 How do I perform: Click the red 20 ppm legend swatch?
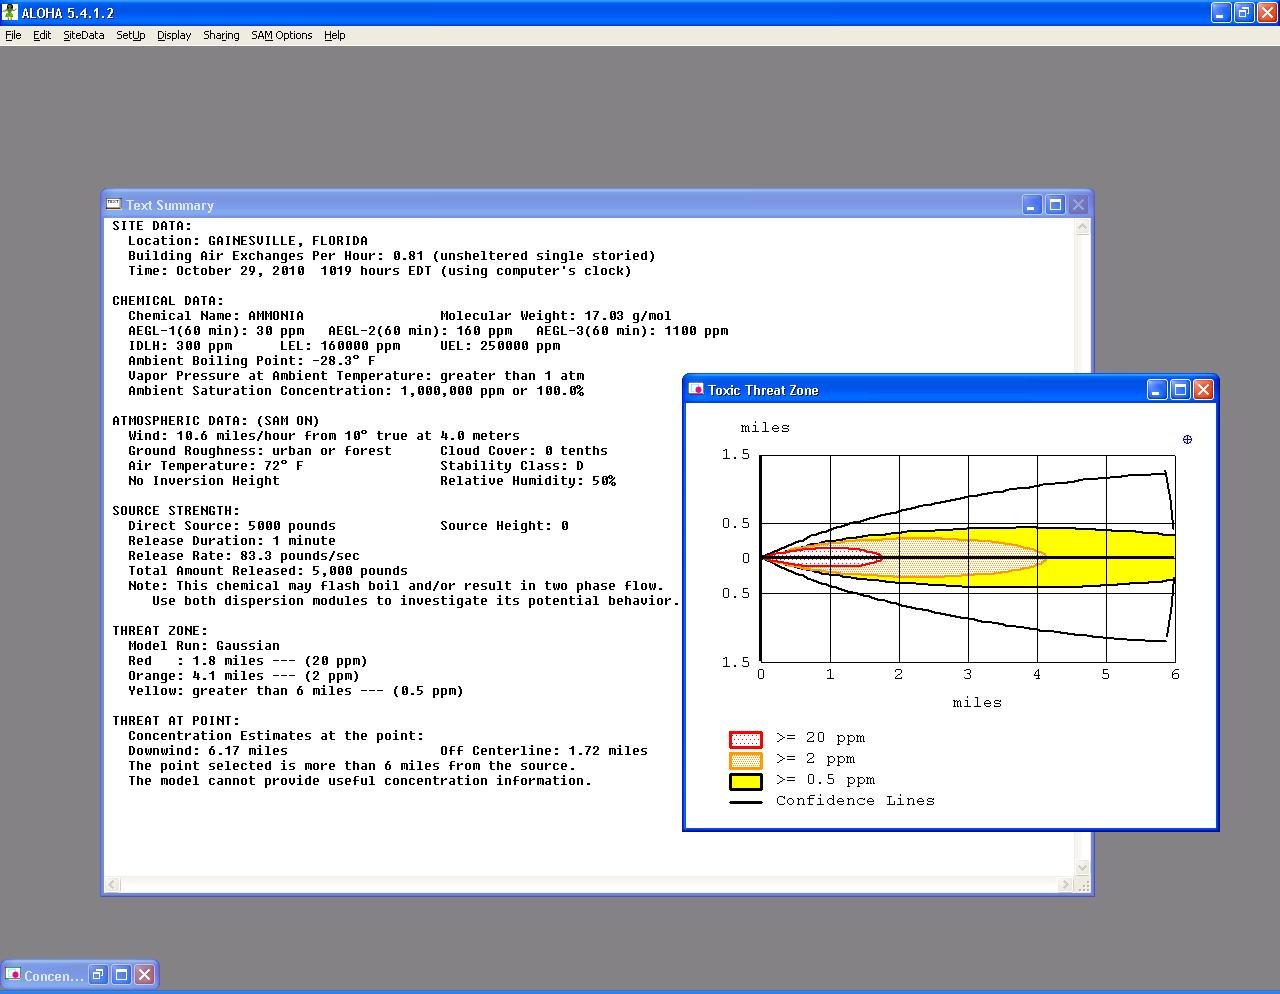[x=746, y=740]
